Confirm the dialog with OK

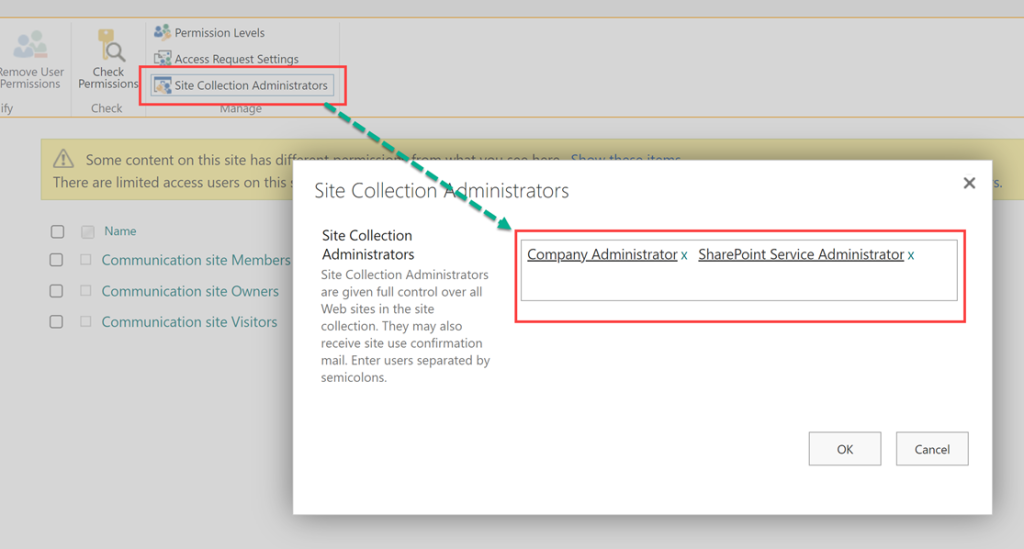844,448
